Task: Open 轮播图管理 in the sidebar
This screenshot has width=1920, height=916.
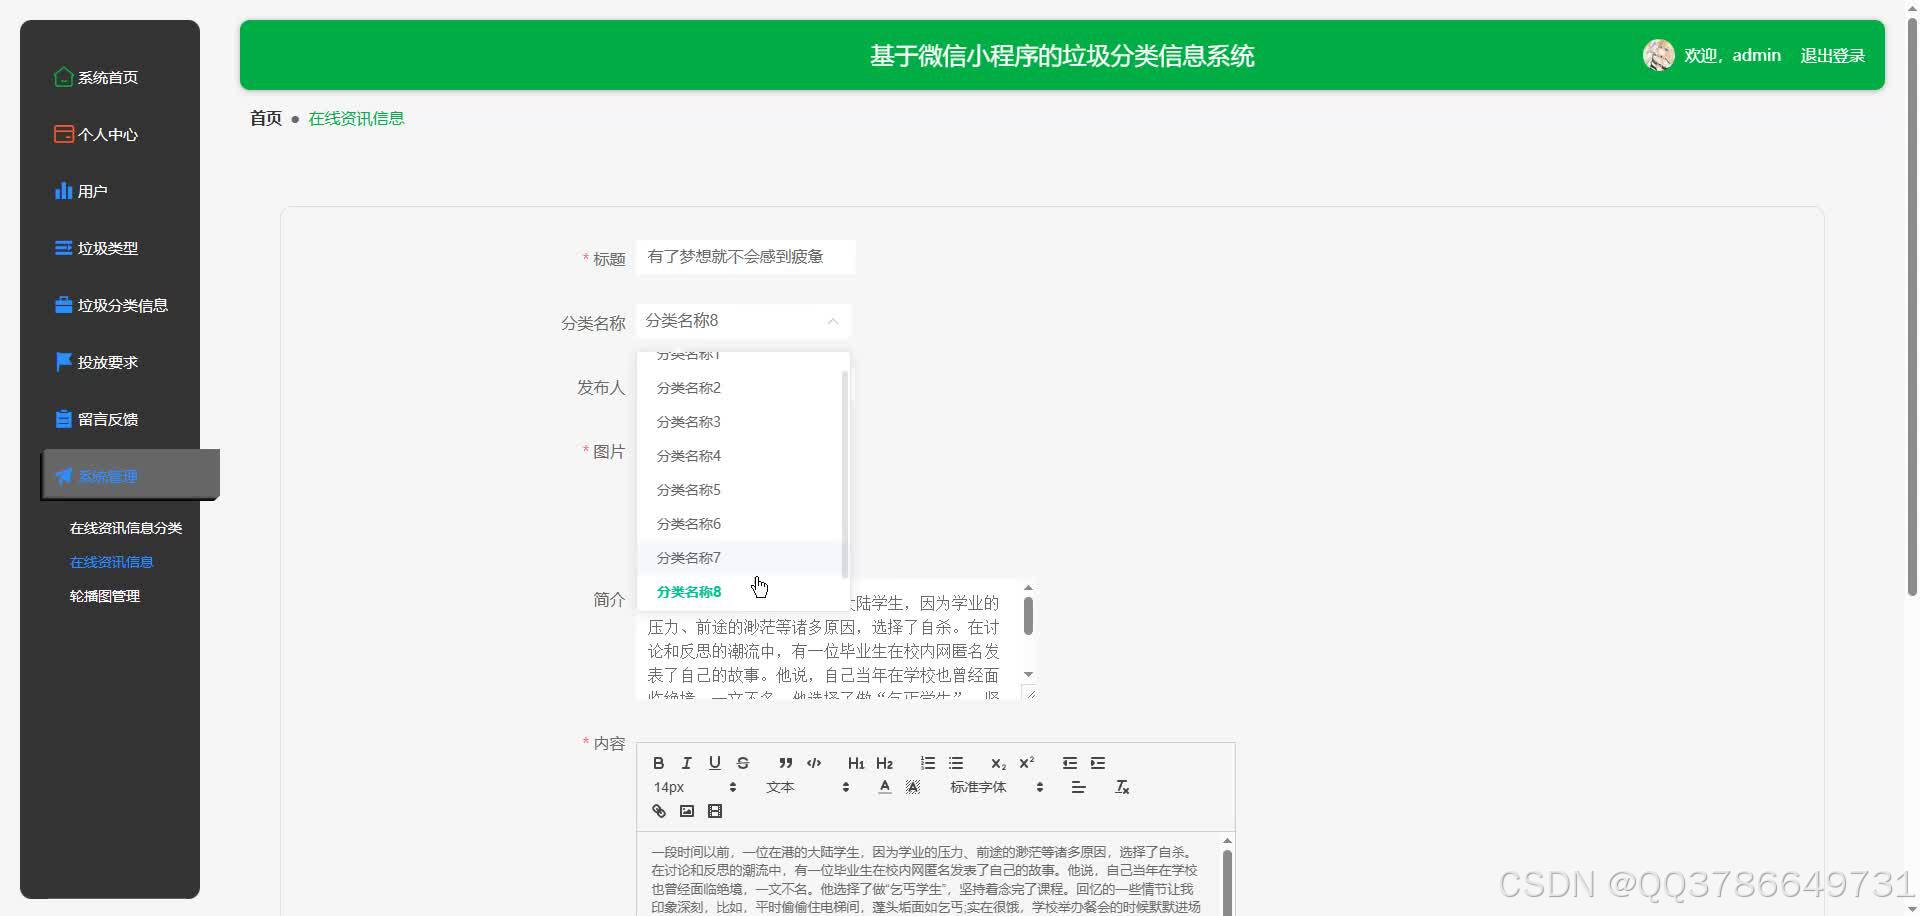Action: click(x=104, y=595)
